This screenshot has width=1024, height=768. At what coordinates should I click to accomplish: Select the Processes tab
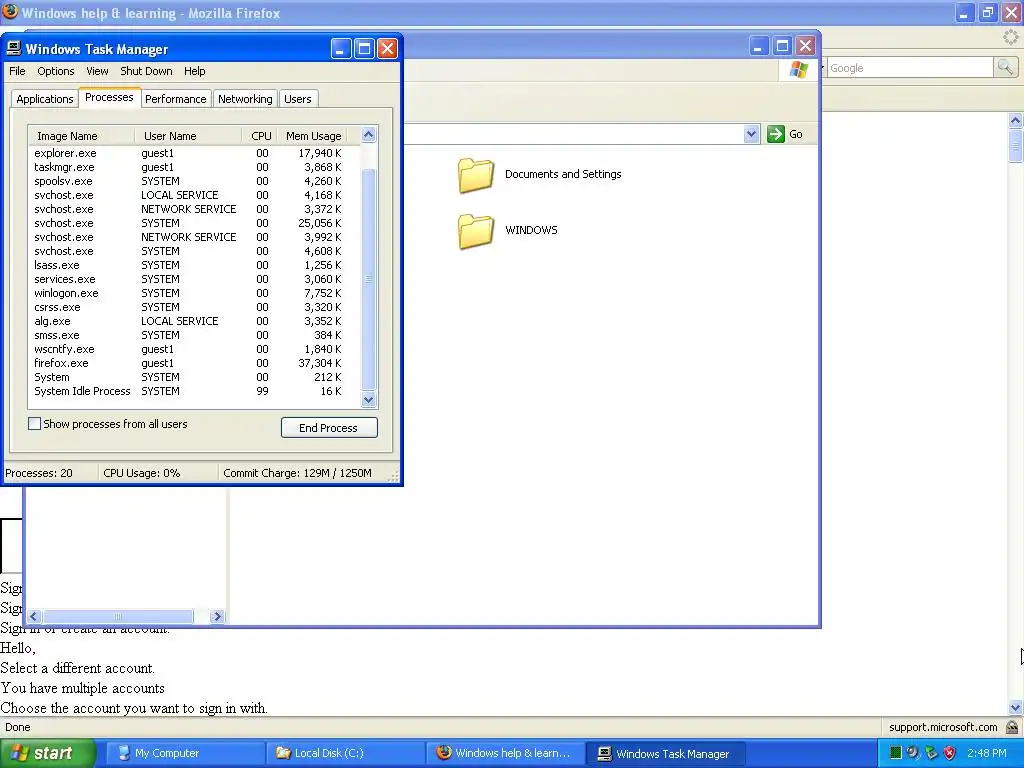tap(109, 97)
